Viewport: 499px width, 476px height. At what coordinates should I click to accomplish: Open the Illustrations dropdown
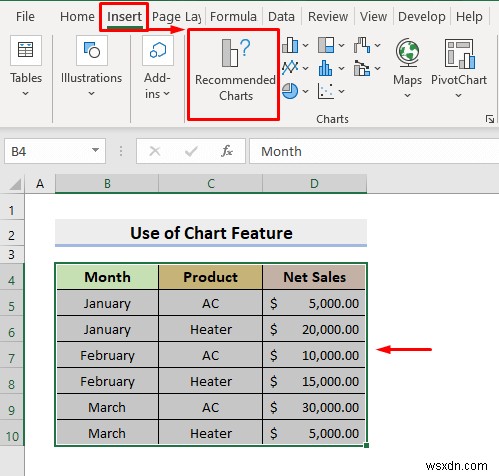click(x=91, y=67)
